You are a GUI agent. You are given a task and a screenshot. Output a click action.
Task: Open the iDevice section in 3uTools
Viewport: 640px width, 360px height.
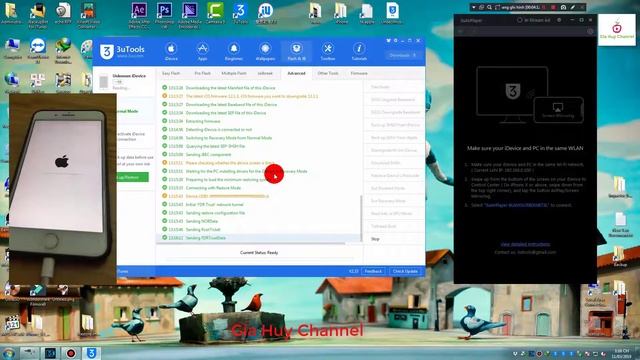coord(171,52)
